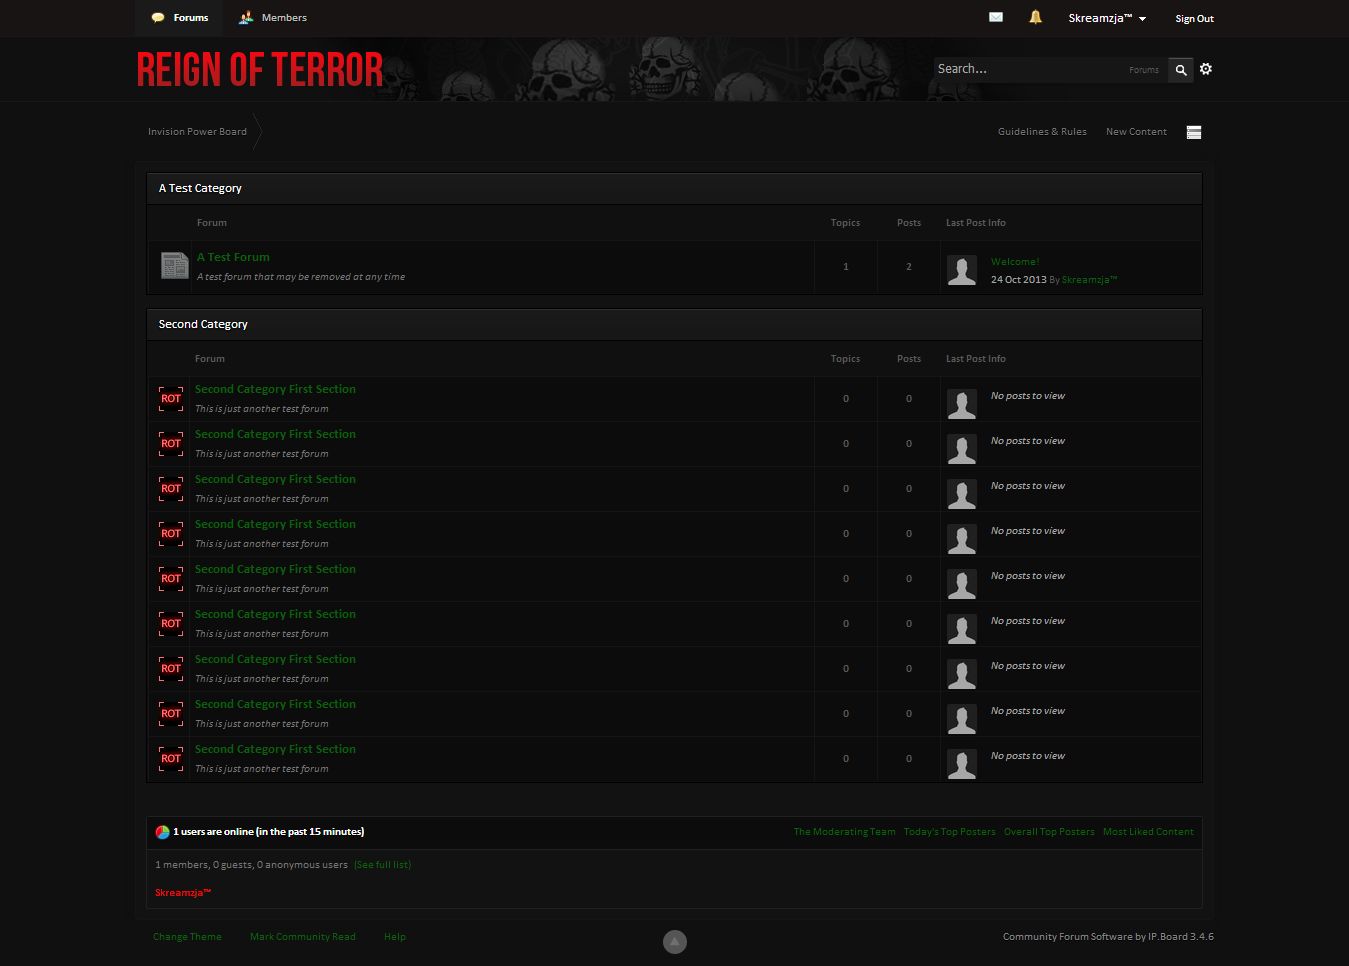Open the notifications bell icon

coord(1035,17)
